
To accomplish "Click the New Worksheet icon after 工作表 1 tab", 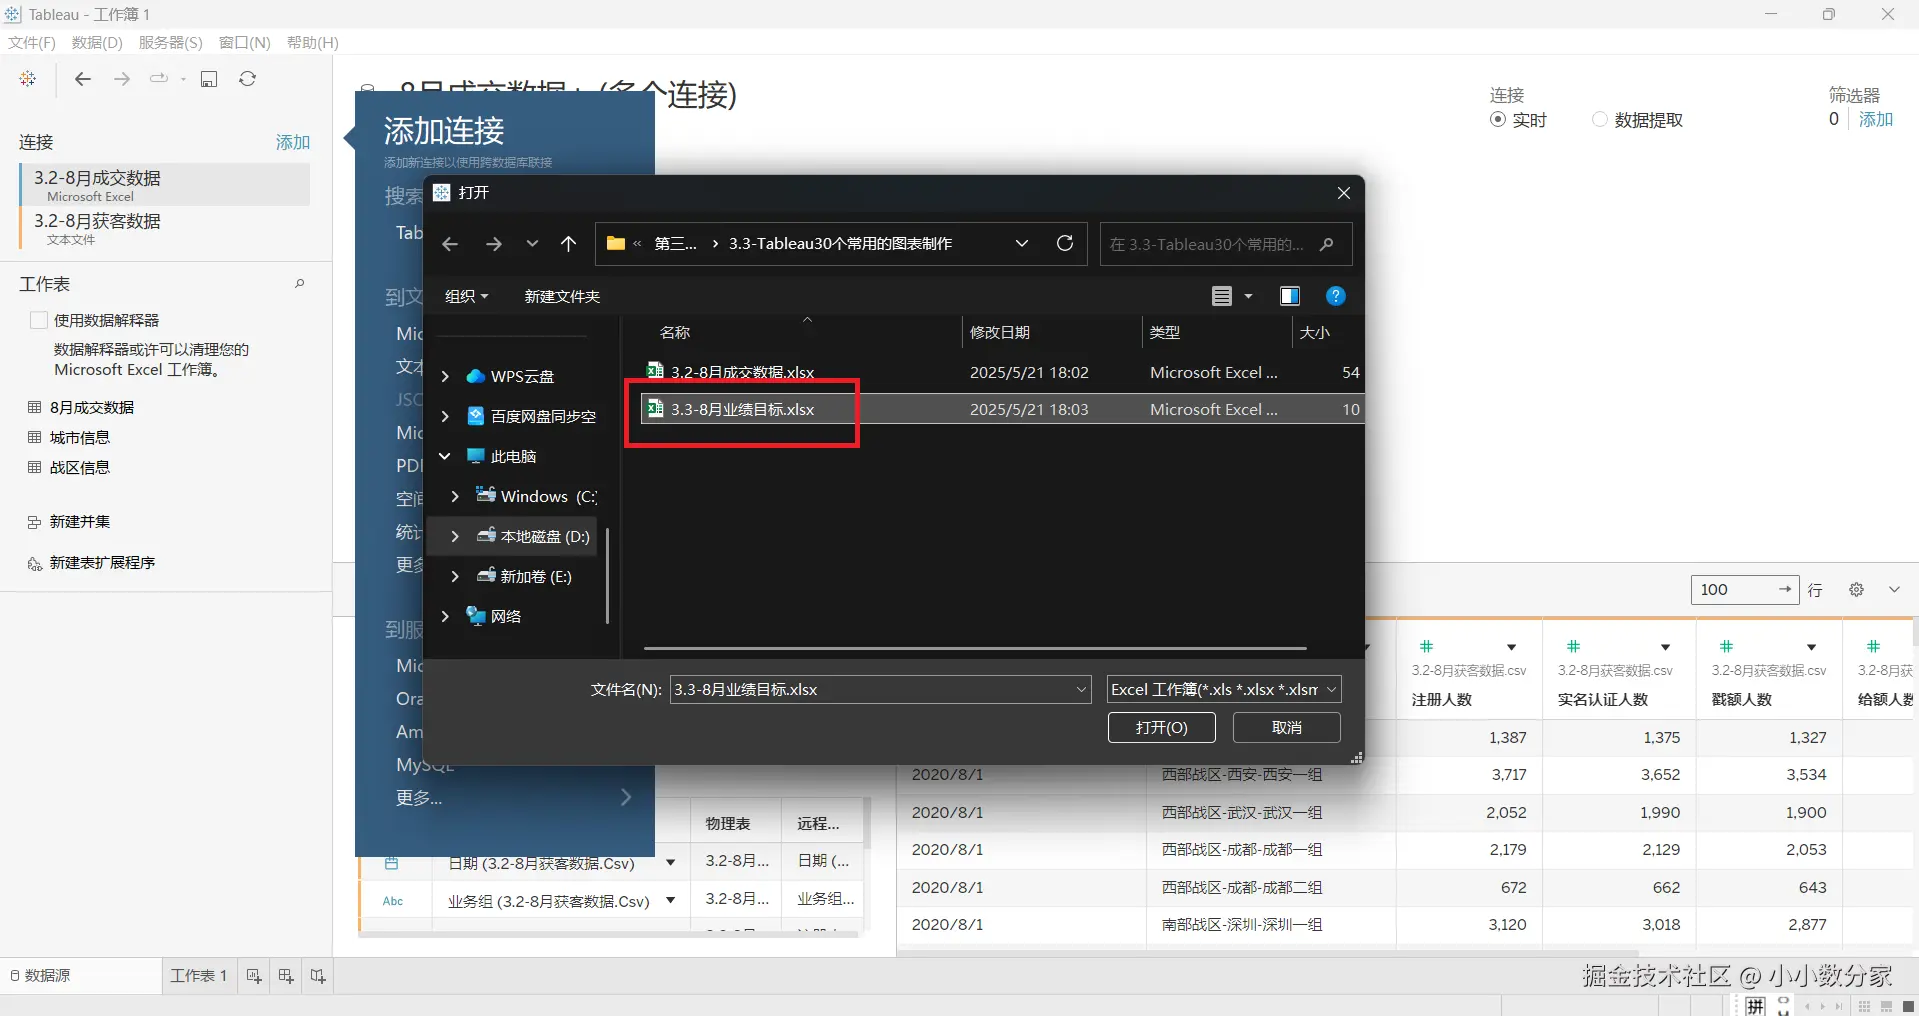I will point(254,976).
